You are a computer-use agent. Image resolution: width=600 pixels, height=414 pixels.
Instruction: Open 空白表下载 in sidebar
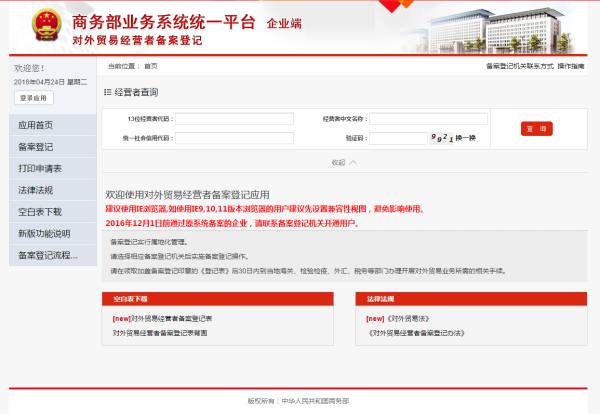(53, 212)
